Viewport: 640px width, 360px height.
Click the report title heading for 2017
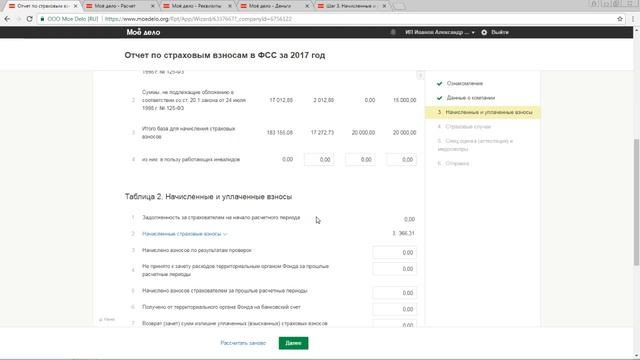(225, 55)
